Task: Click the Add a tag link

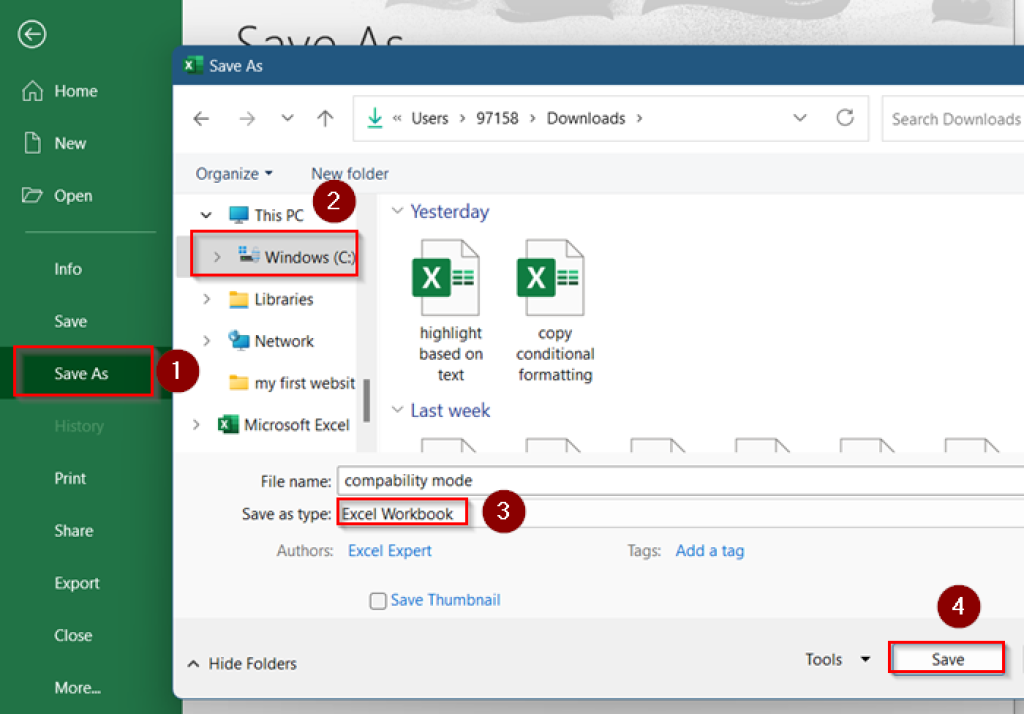Action: click(x=710, y=550)
